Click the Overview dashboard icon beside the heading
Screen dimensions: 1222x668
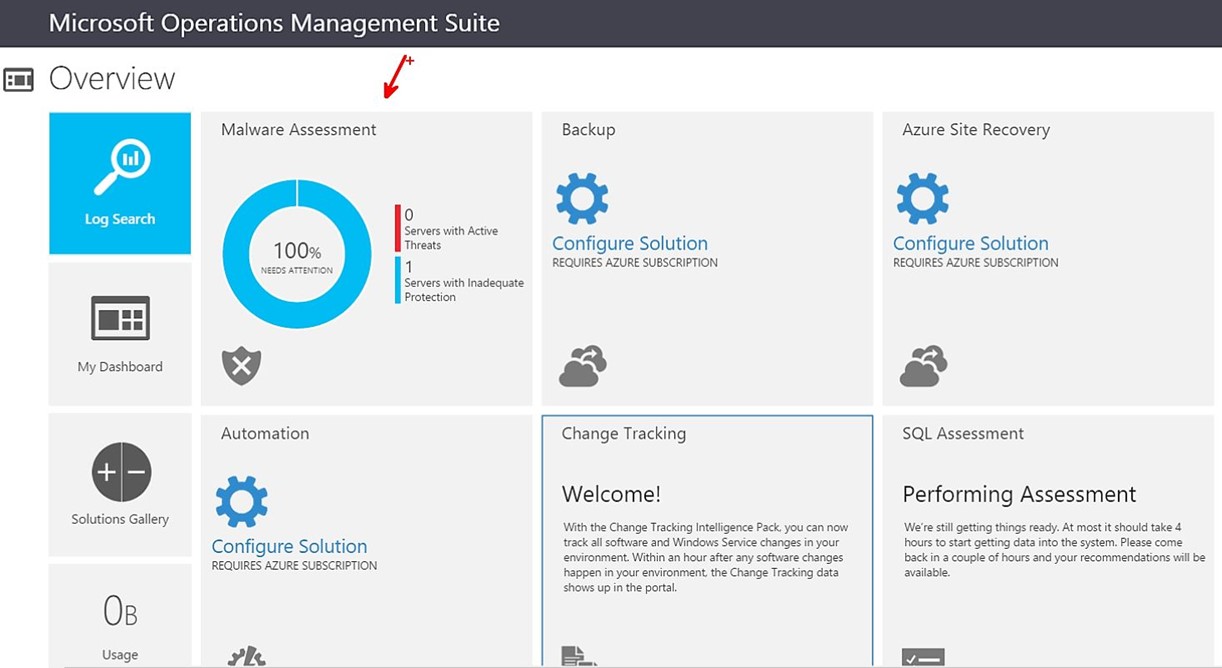point(19,79)
